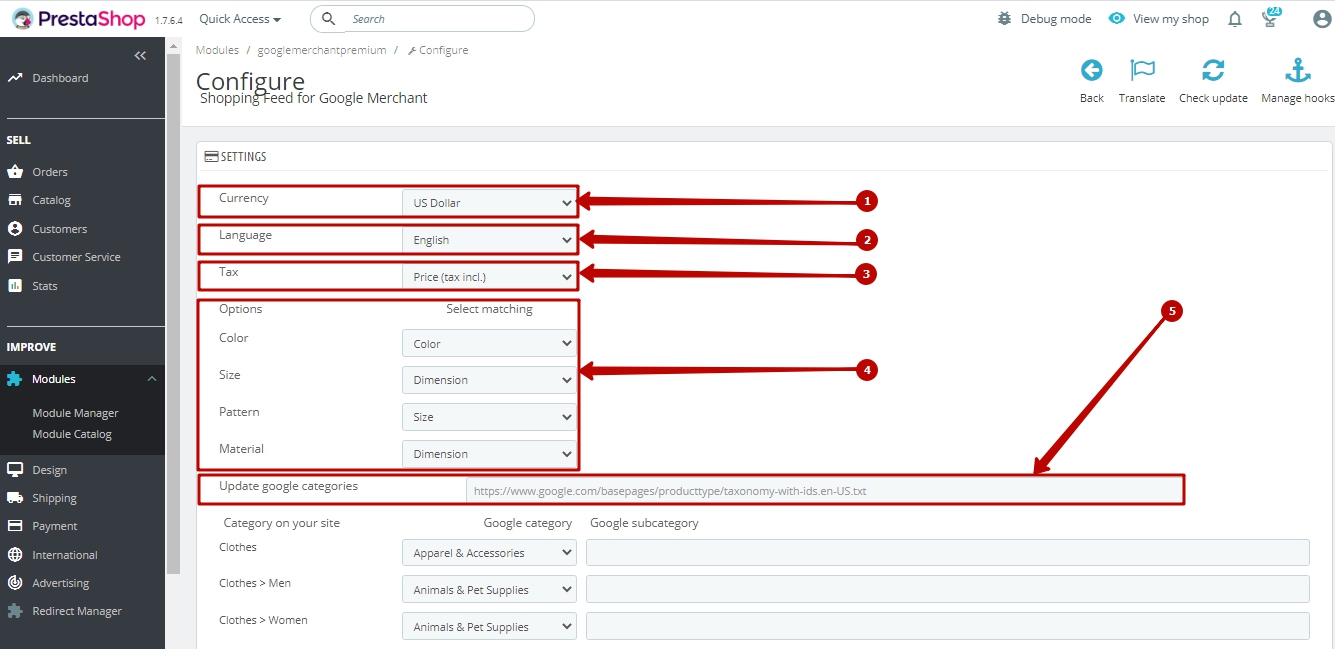
Task: Open the user profile avatar icon
Action: (1321, 19)
